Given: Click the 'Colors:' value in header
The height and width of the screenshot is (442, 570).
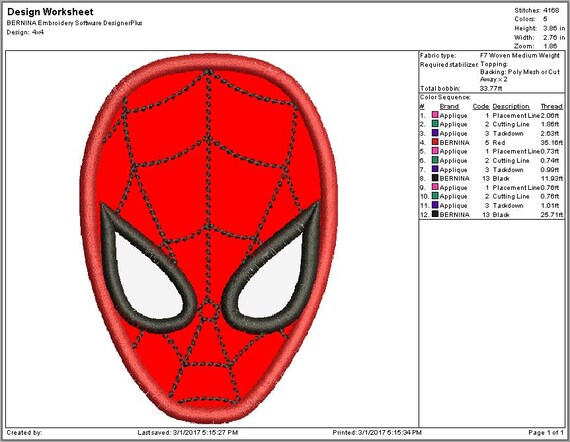Looking at the screenshot, I should point(545,19).
